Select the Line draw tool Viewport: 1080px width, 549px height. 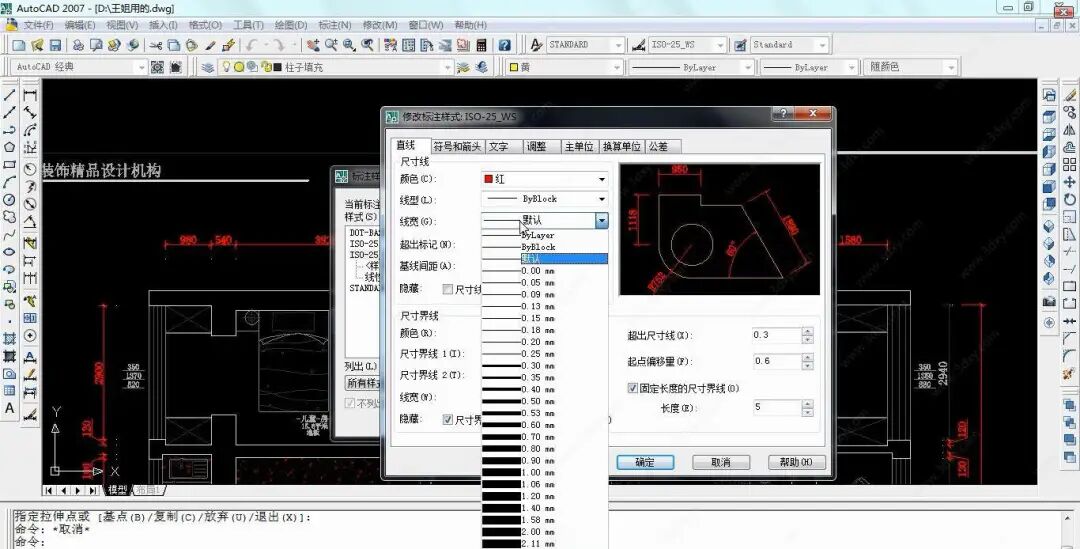pyautogui.click(x=10, y=95)
